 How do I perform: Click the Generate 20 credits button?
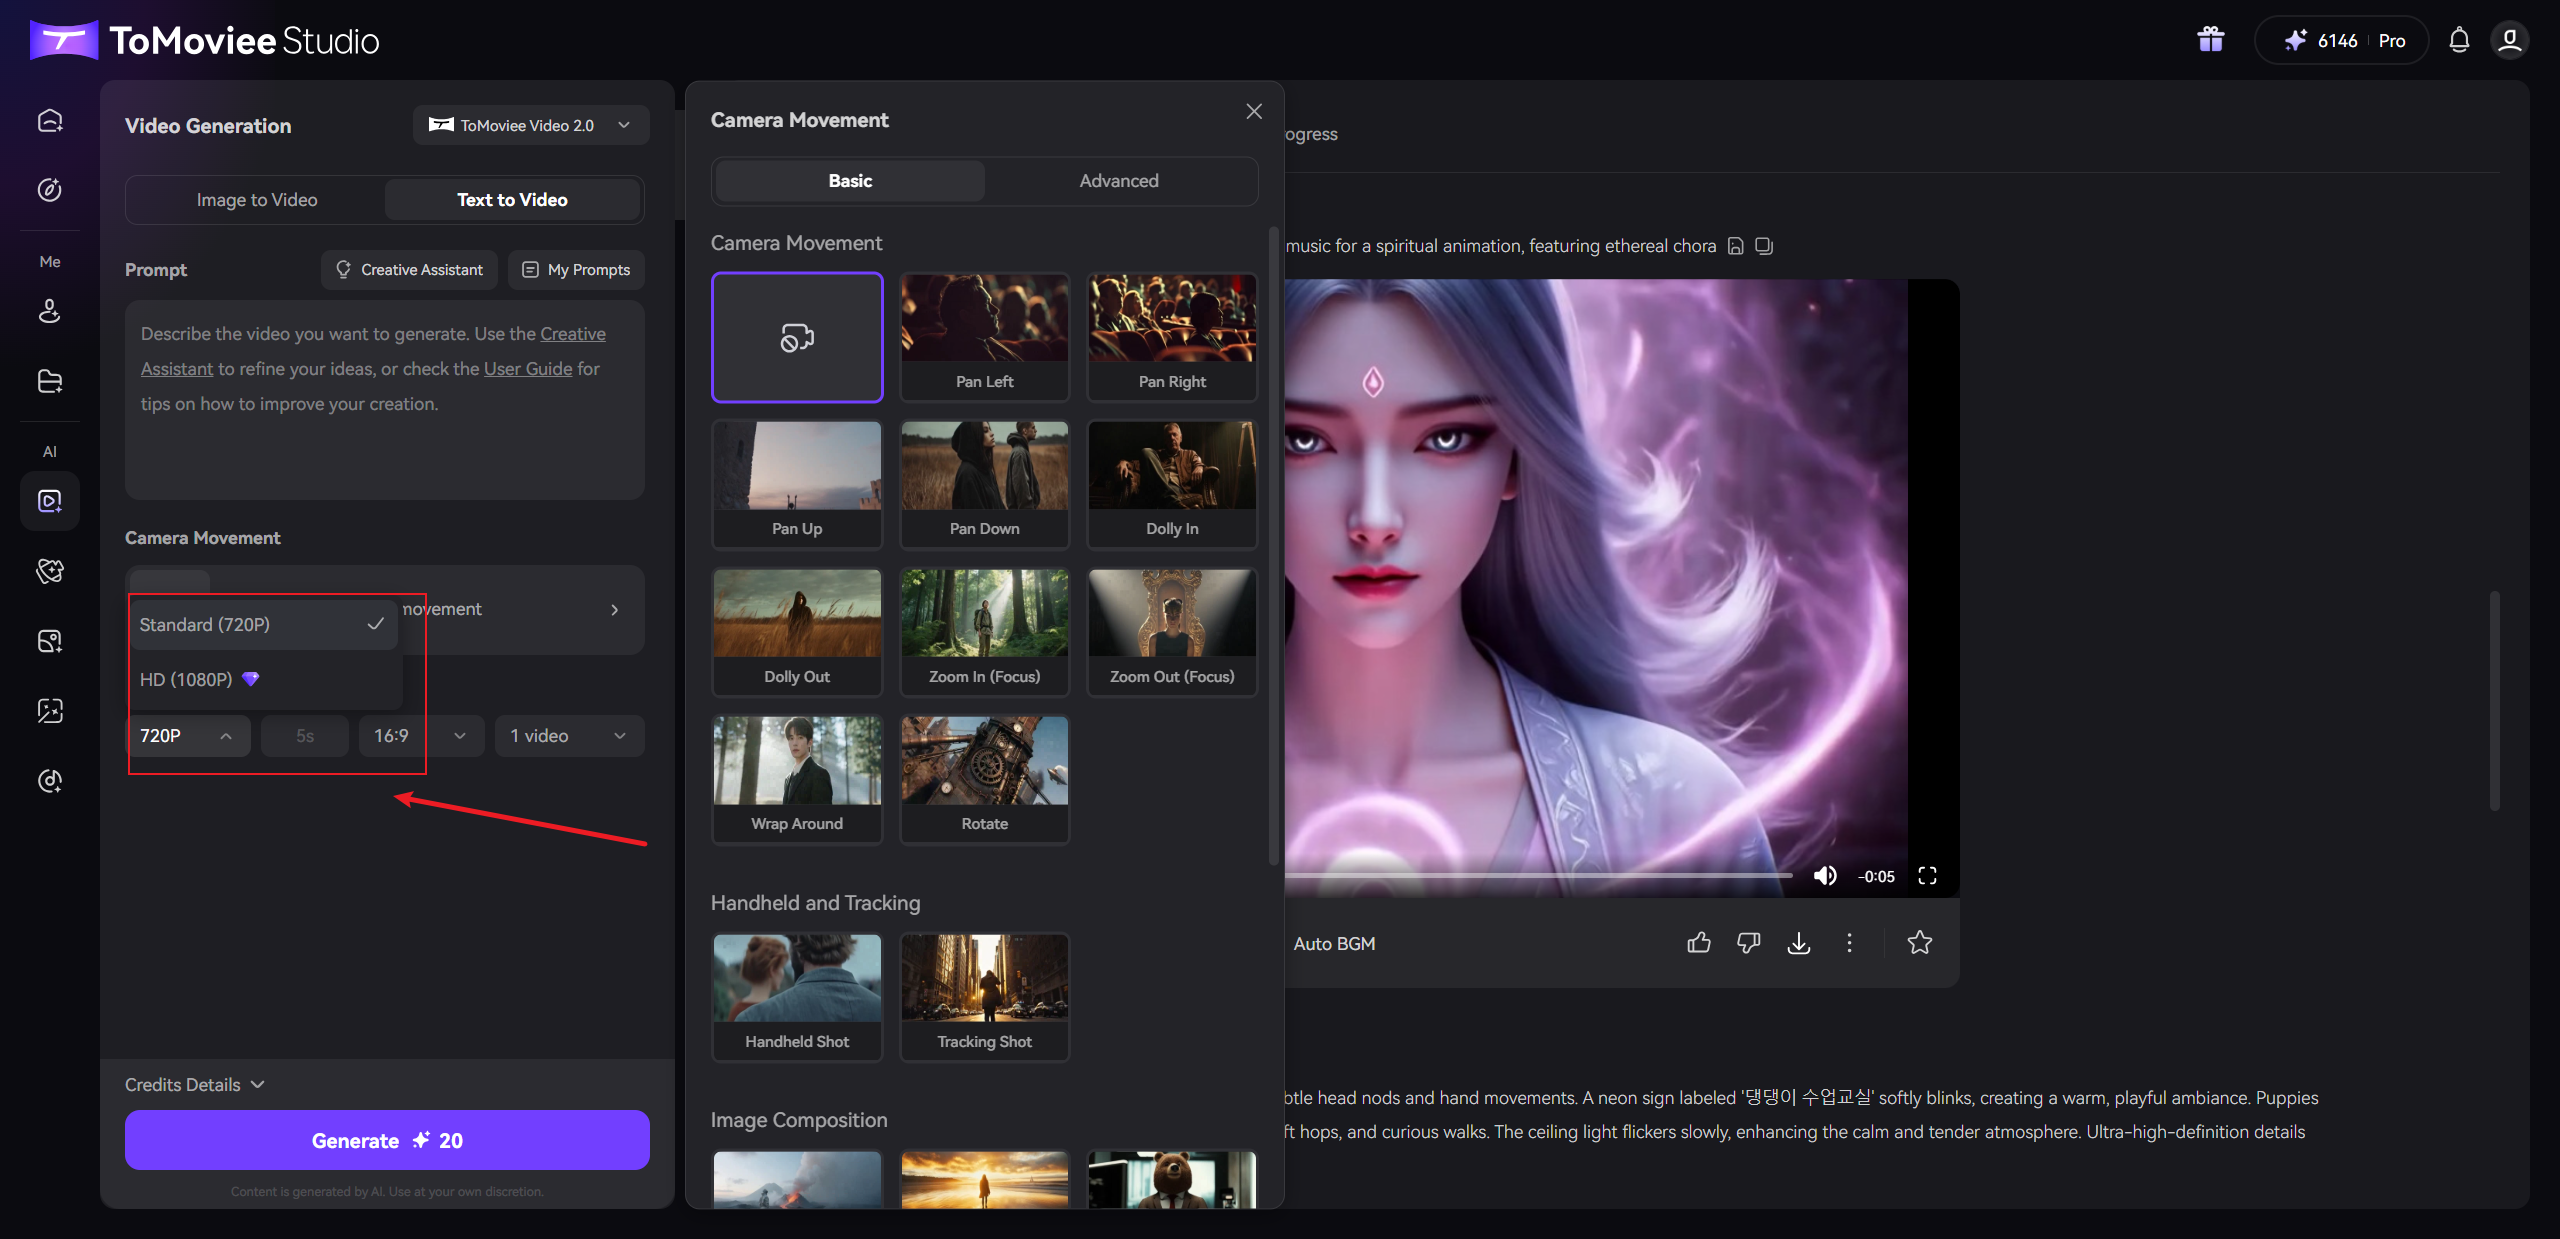click(387, 1140)
